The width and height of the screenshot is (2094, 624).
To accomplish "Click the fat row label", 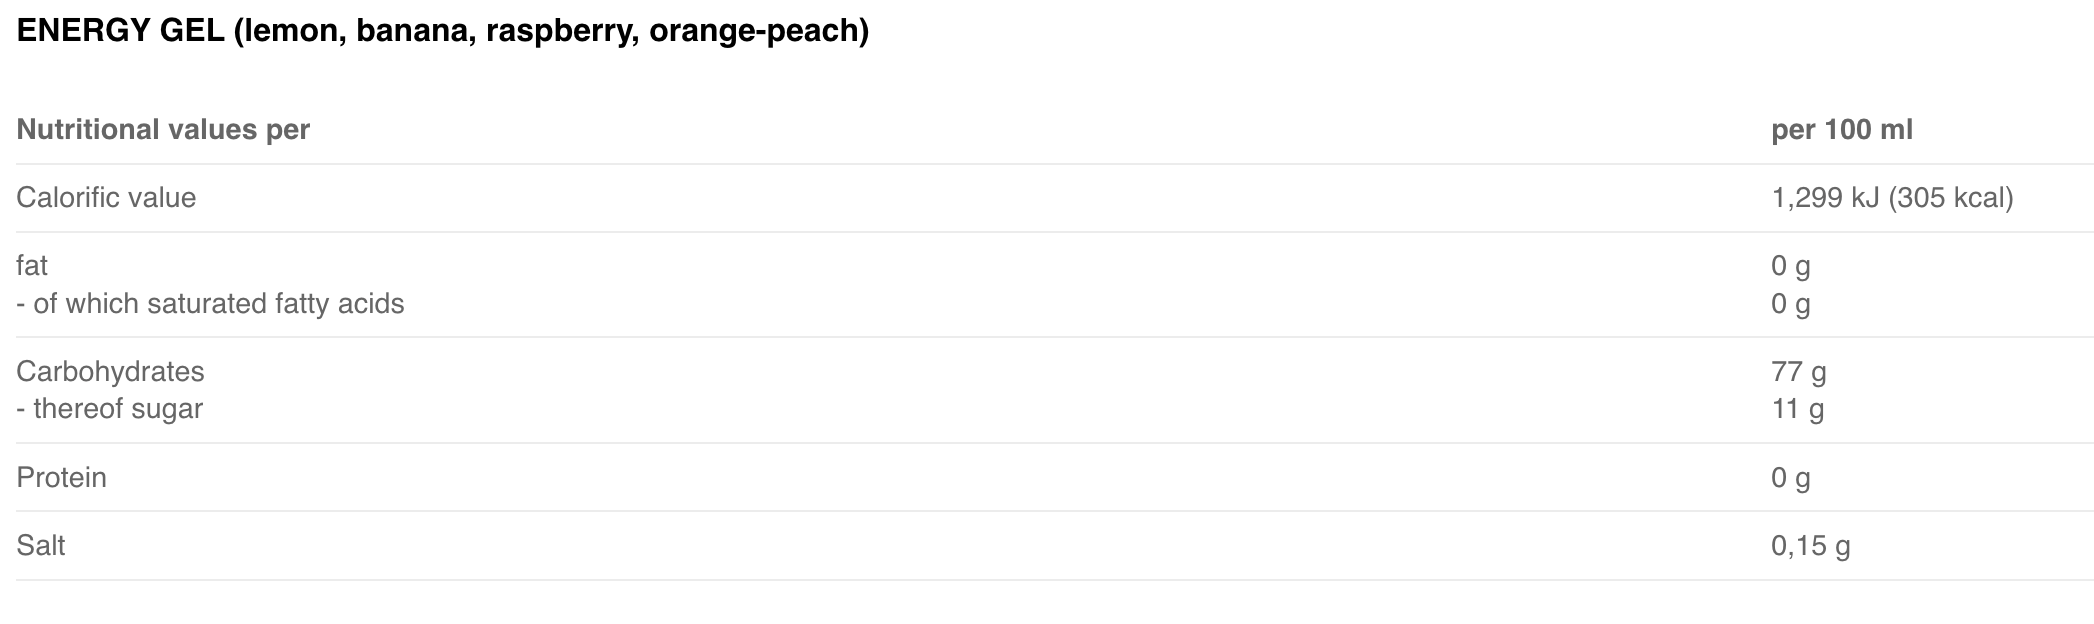I will [32, 266].
